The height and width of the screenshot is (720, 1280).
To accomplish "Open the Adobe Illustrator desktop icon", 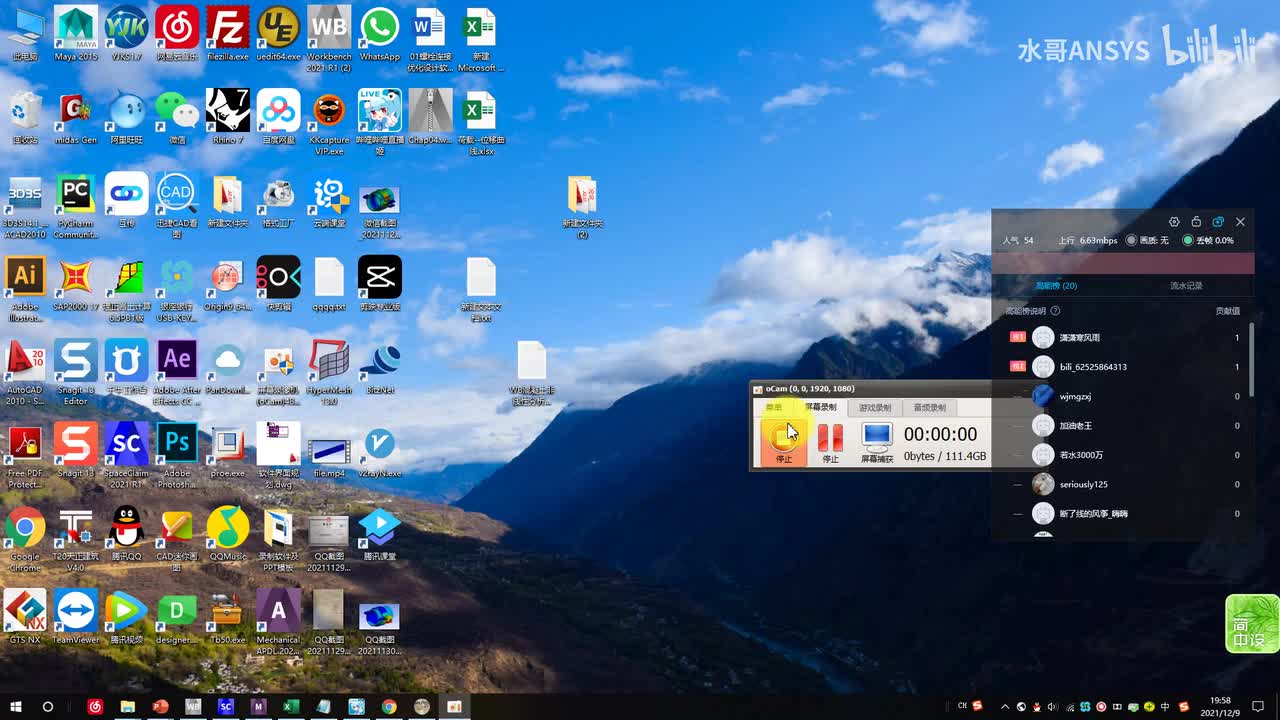I will (x=25, y=289).
